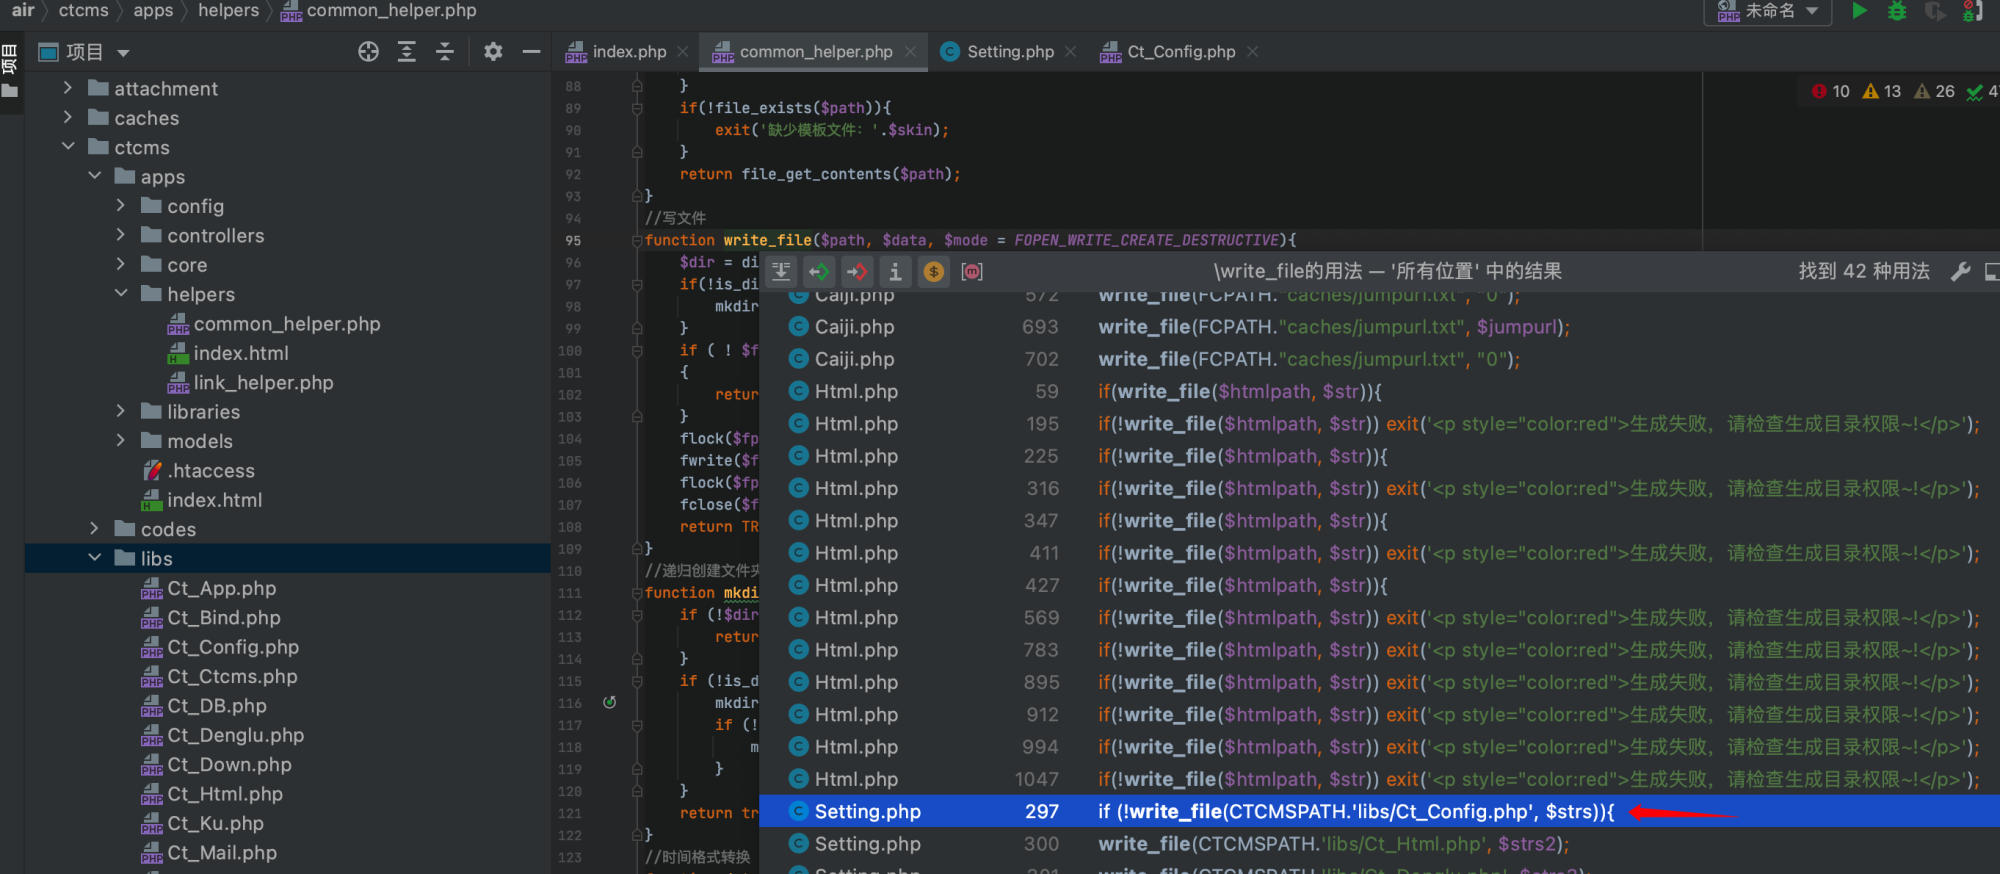Click the info 'i' icon in usages toolbar
This screenshot has height=874, width=2000.
point(895,271)
